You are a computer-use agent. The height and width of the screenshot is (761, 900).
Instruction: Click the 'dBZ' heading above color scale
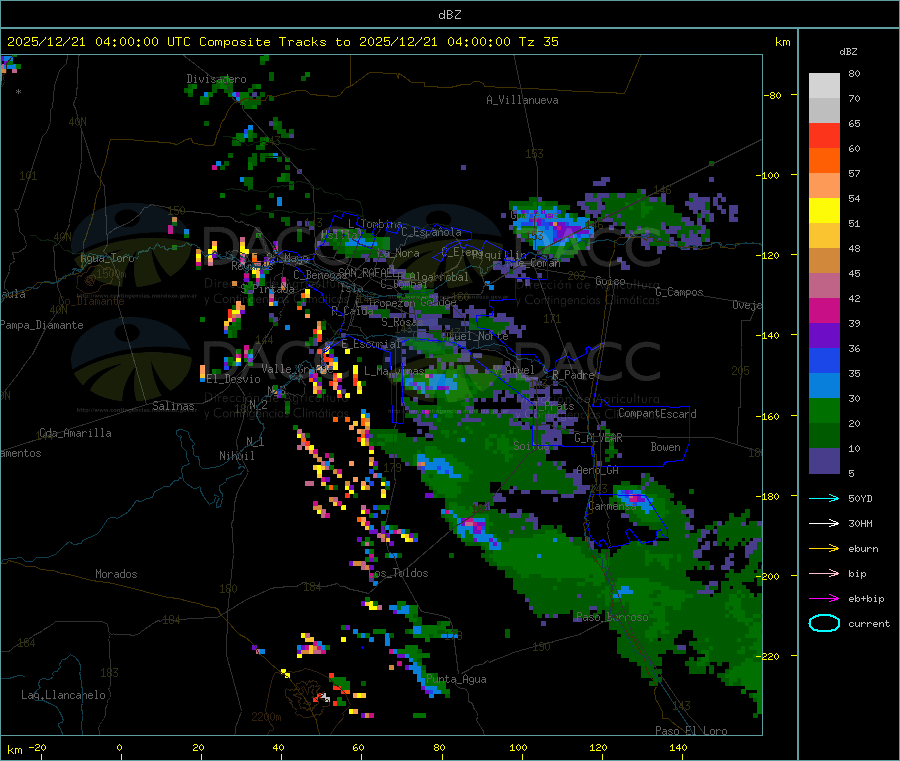[x=848, y=52]
